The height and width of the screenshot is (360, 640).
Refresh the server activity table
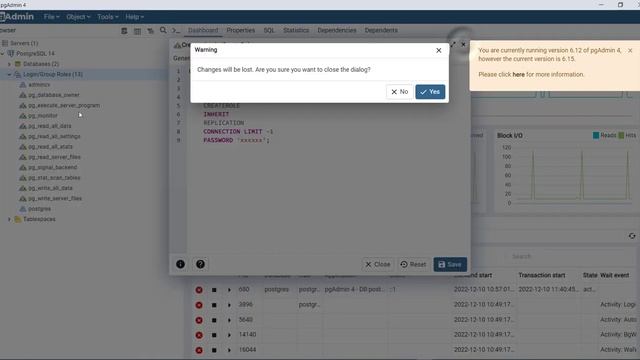point(632,236)
